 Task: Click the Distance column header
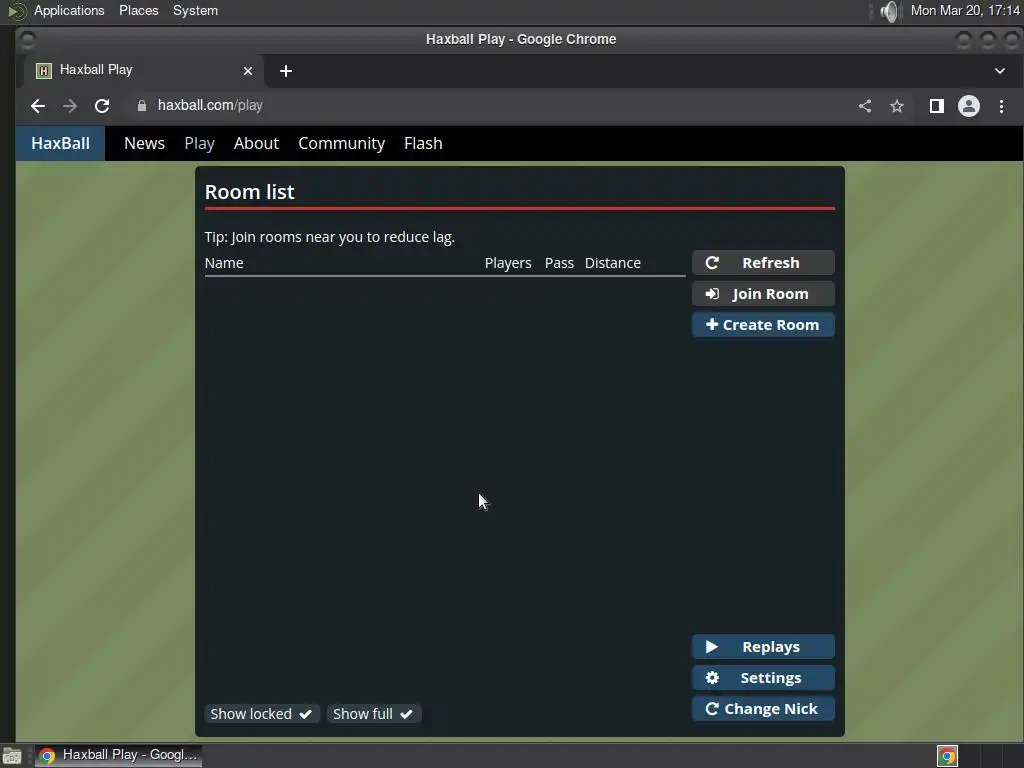tap(613, 263)
